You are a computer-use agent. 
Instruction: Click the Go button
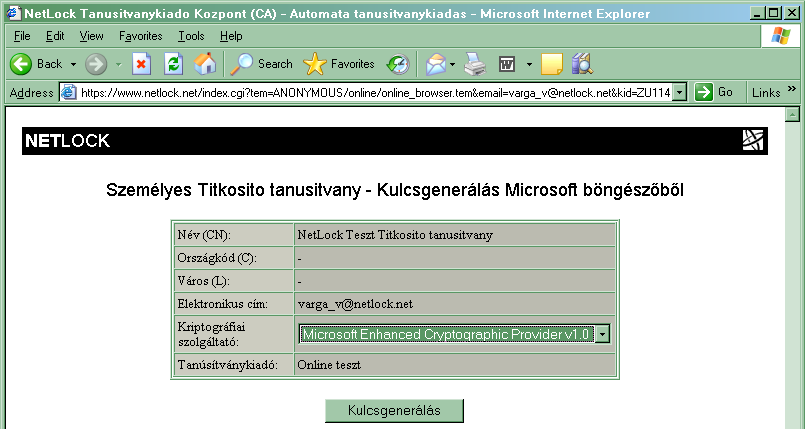714,92
